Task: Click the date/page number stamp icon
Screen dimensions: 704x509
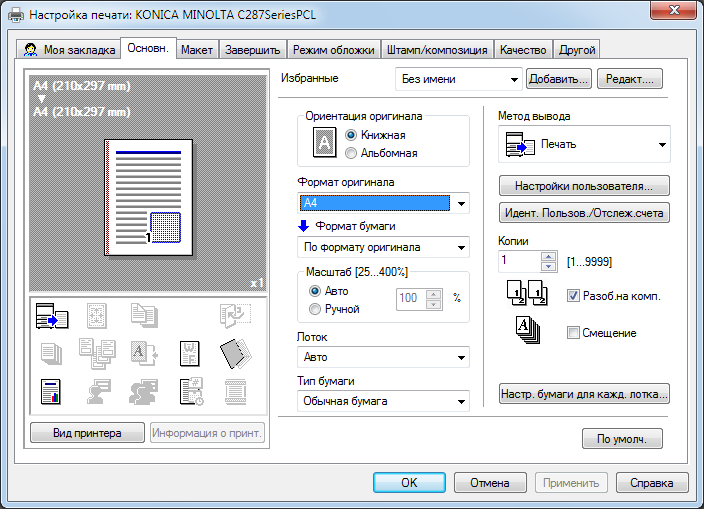Action: (x=192, y=392)
